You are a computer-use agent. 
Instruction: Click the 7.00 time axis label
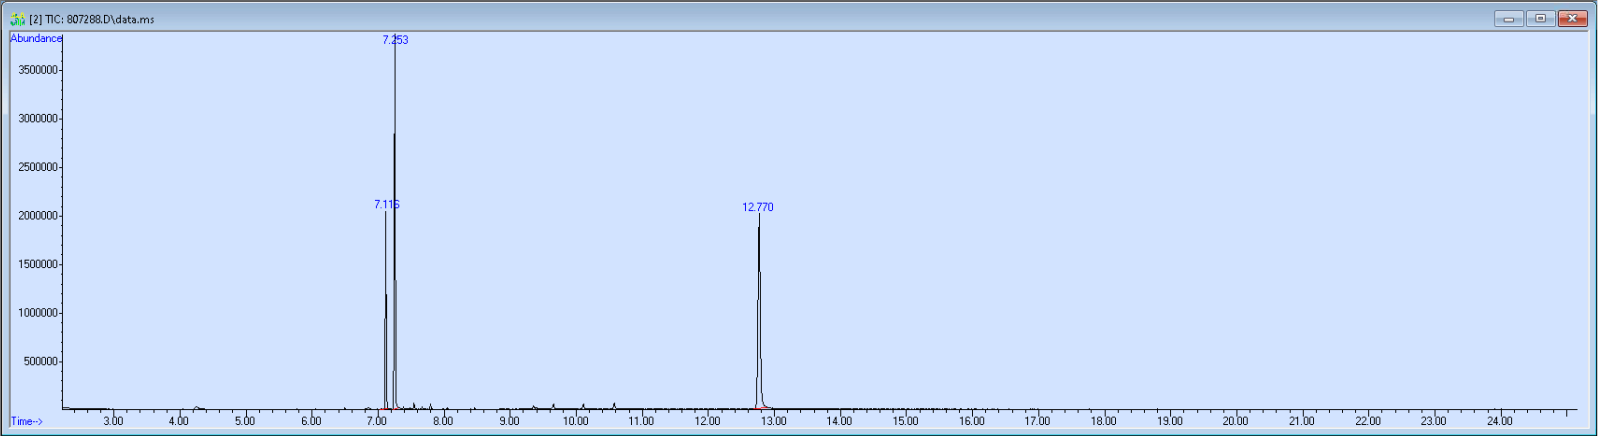click(x=377, y=421)
